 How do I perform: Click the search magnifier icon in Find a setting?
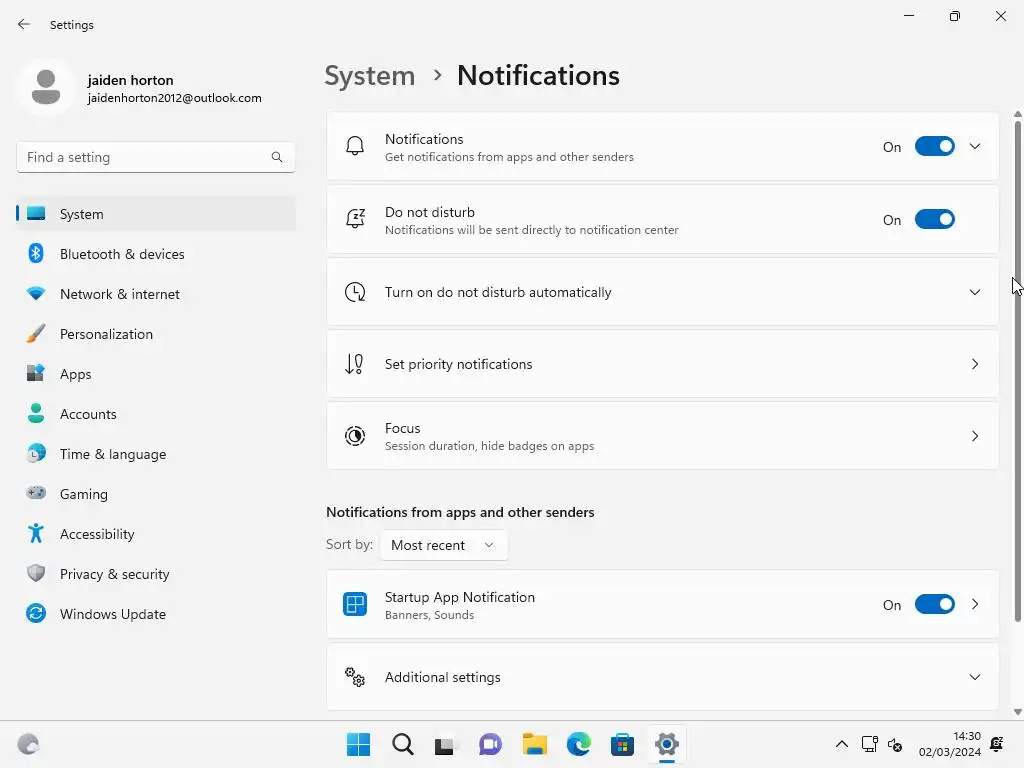tap(277, 157)
